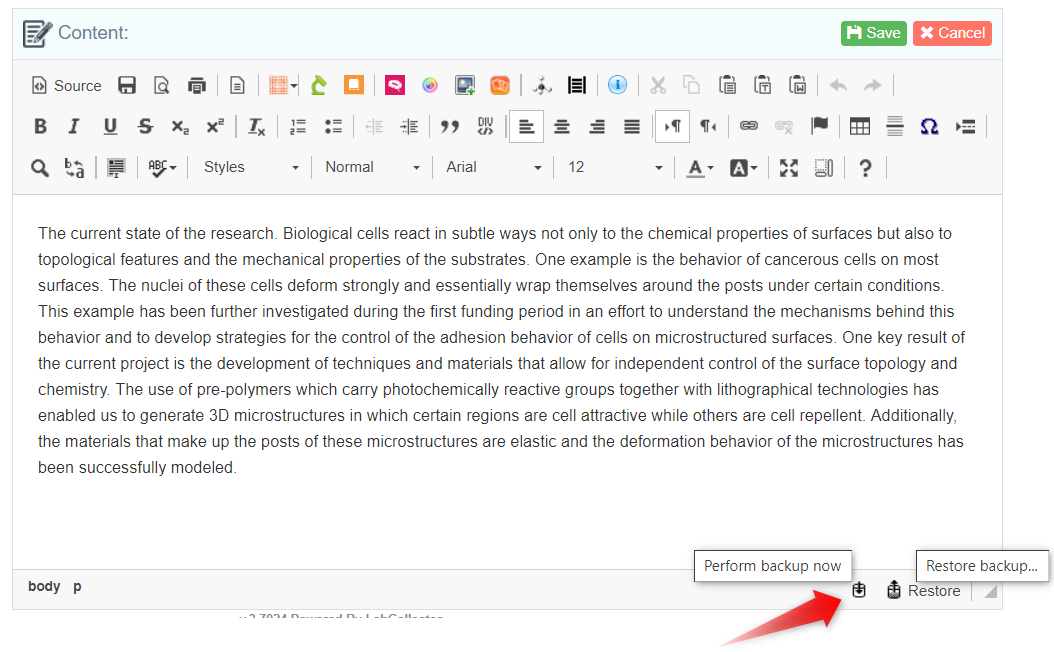Open the Replace tool

75,167
